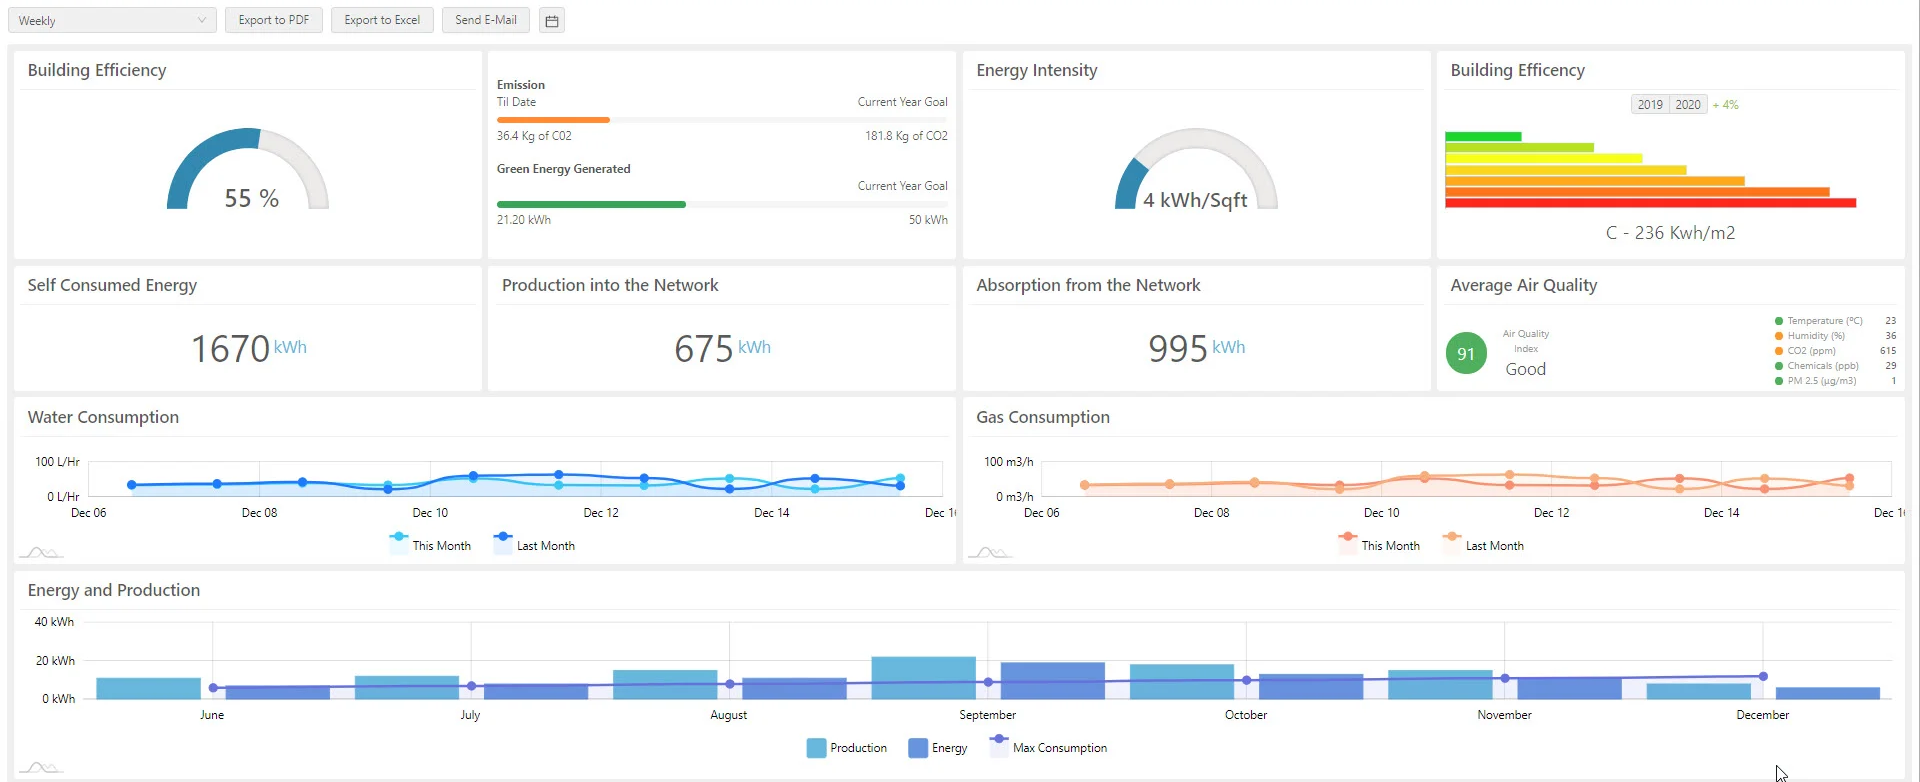Click the 675 kWh Production value
The width and height of the screenshot is (1920, 782).
tap(722, 349)
